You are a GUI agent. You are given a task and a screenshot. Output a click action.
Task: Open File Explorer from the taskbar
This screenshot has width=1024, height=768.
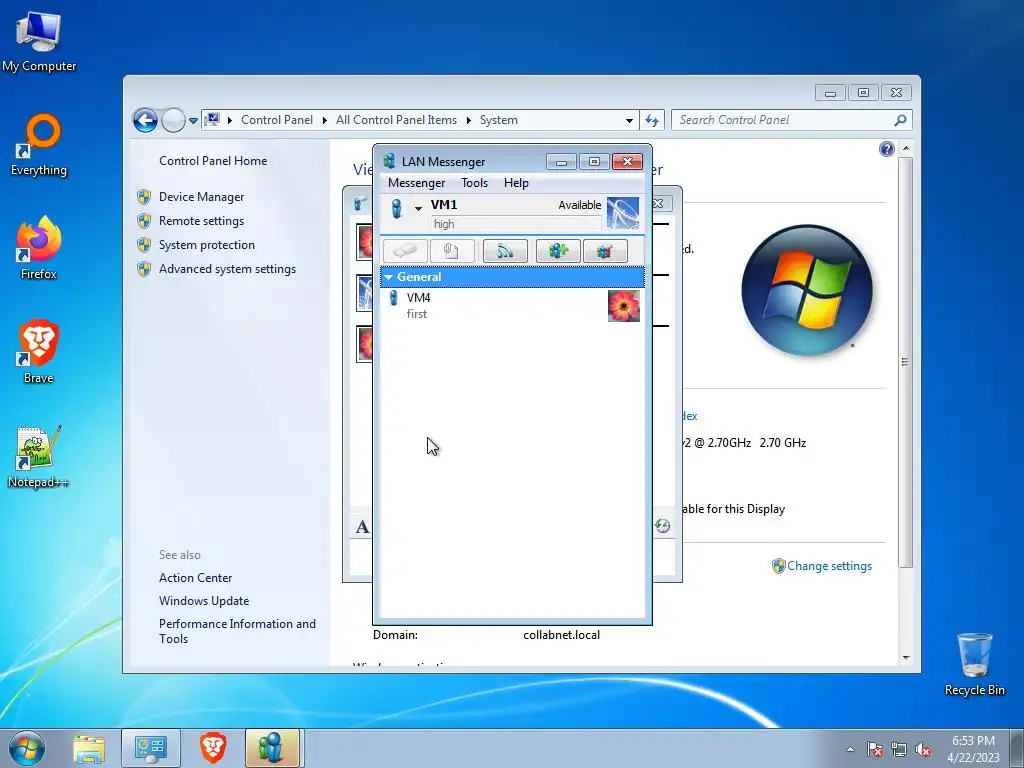(x=89, y=749)
